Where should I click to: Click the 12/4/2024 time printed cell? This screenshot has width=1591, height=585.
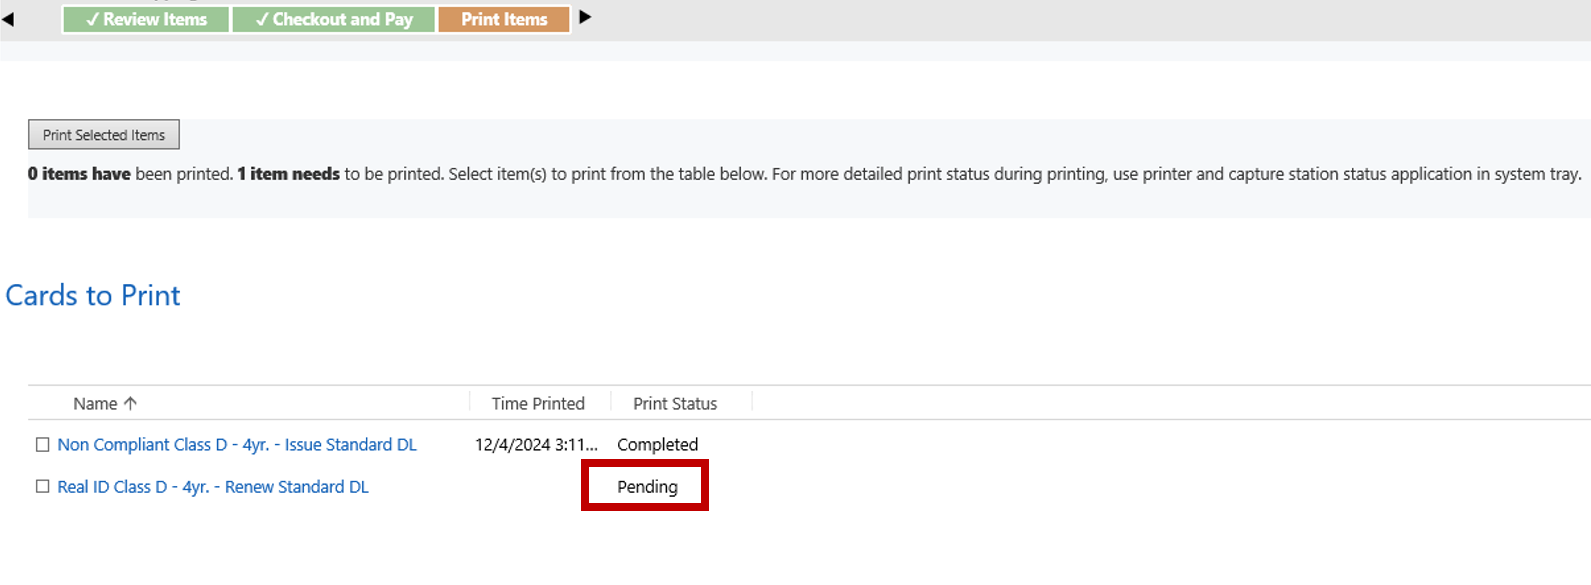click(536, 445)
